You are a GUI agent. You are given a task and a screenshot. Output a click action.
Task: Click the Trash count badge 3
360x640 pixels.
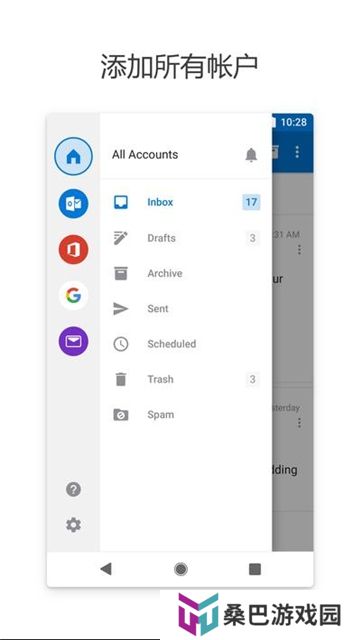click(253, 379)
